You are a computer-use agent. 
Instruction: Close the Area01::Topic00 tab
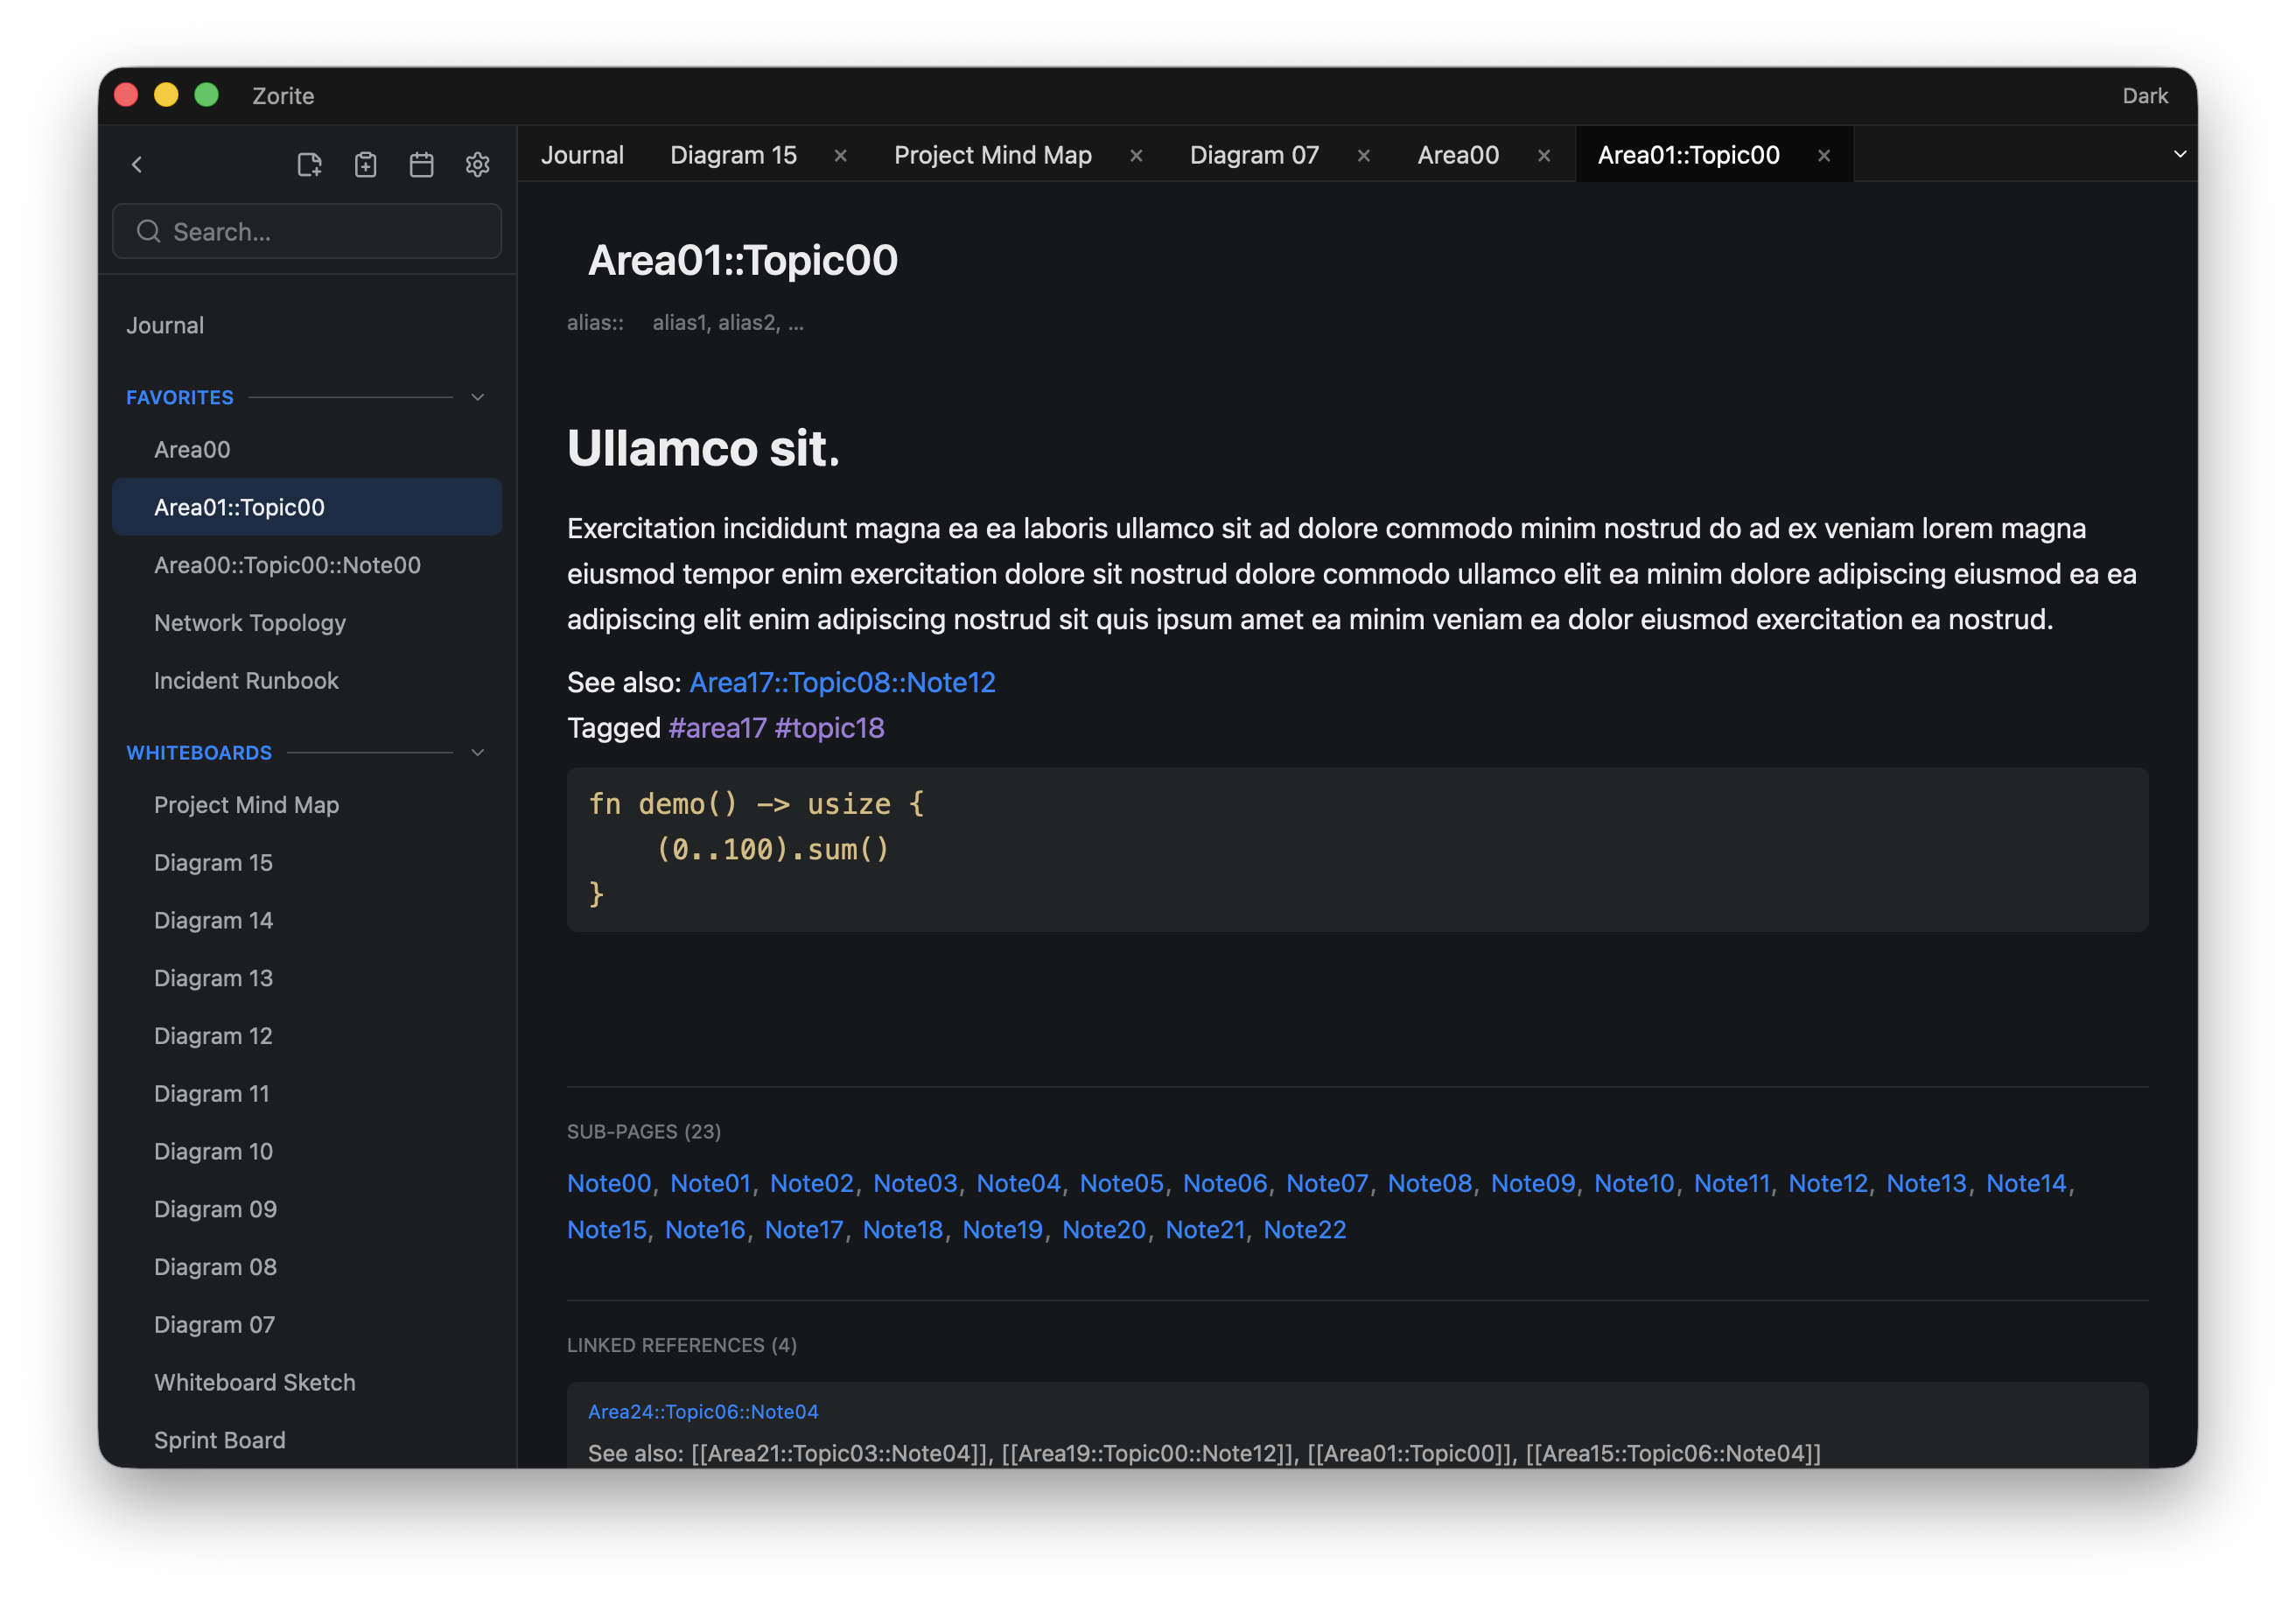tap(1823, 155)
